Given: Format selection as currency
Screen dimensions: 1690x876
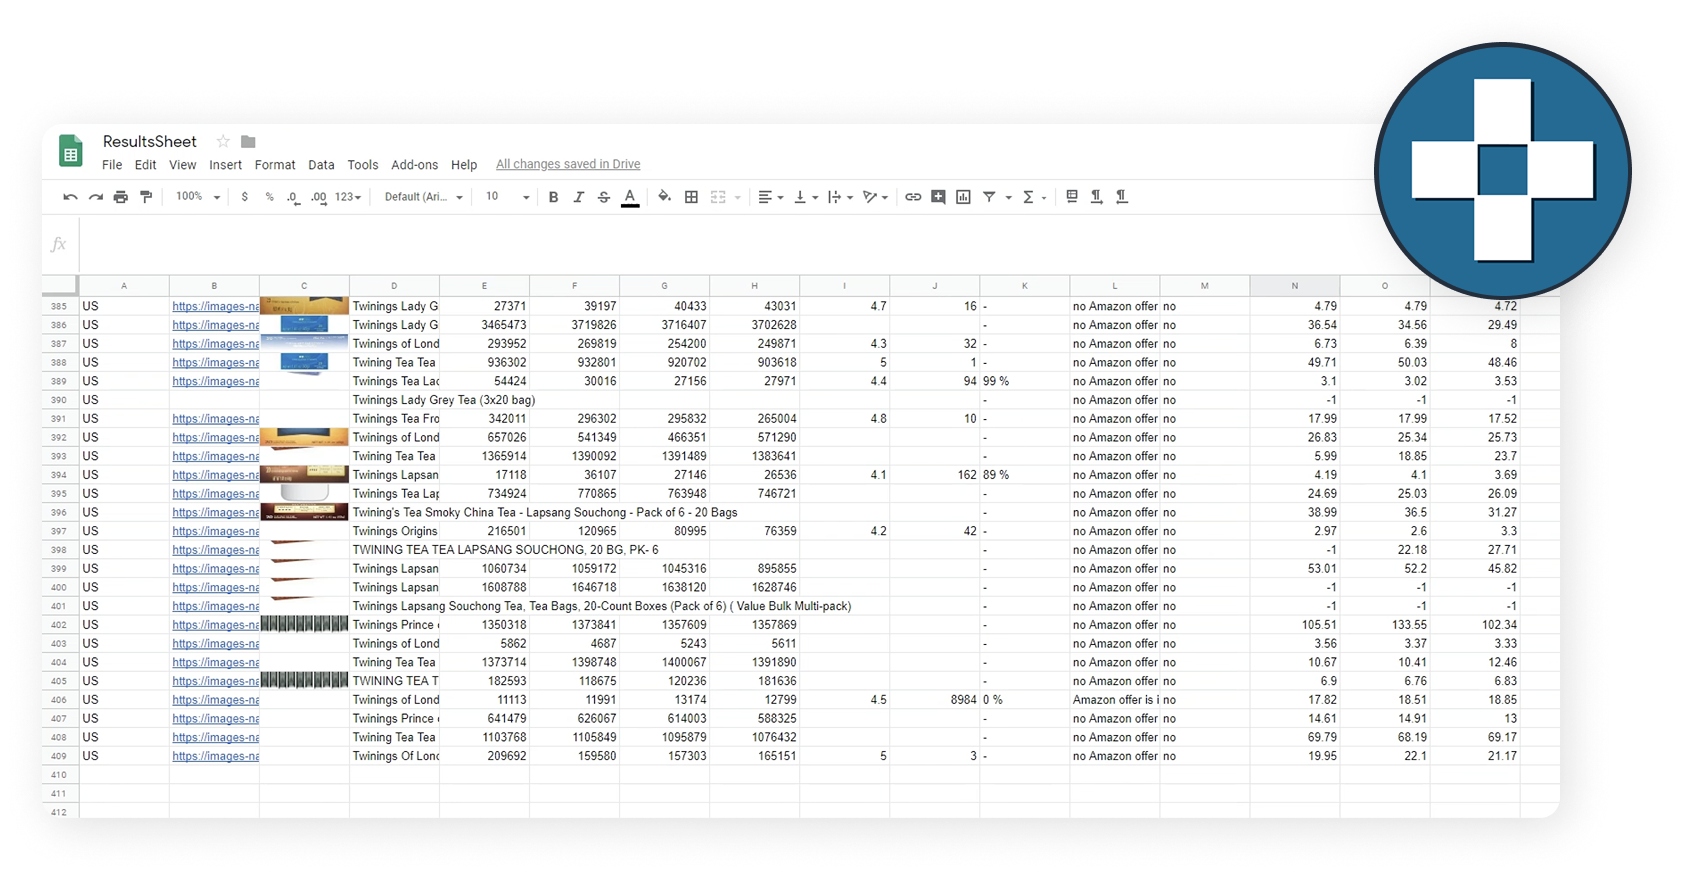Looking at the screenshot, I should [244, 197].
